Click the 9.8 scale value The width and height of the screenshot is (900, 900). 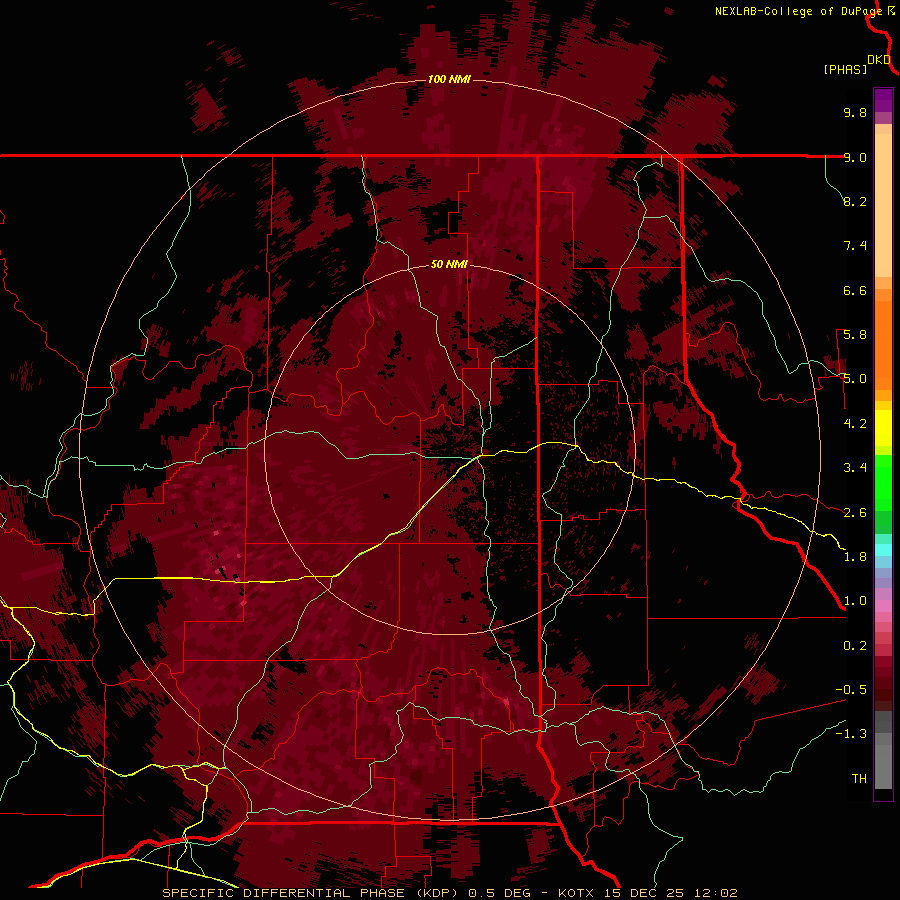855,112
